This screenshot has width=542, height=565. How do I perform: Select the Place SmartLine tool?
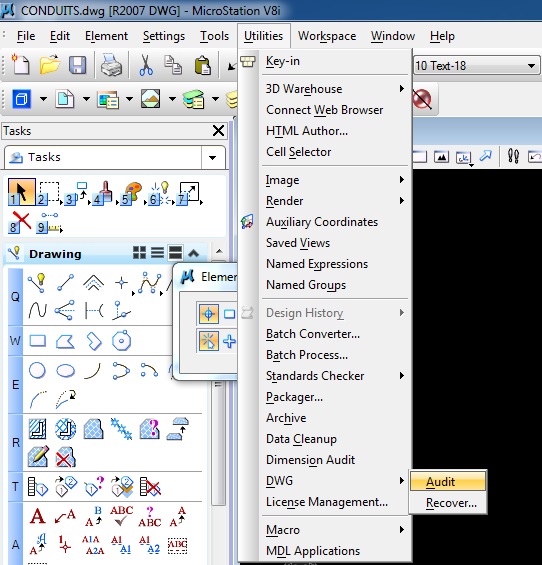pyautogui.click(x=37, y=283)
